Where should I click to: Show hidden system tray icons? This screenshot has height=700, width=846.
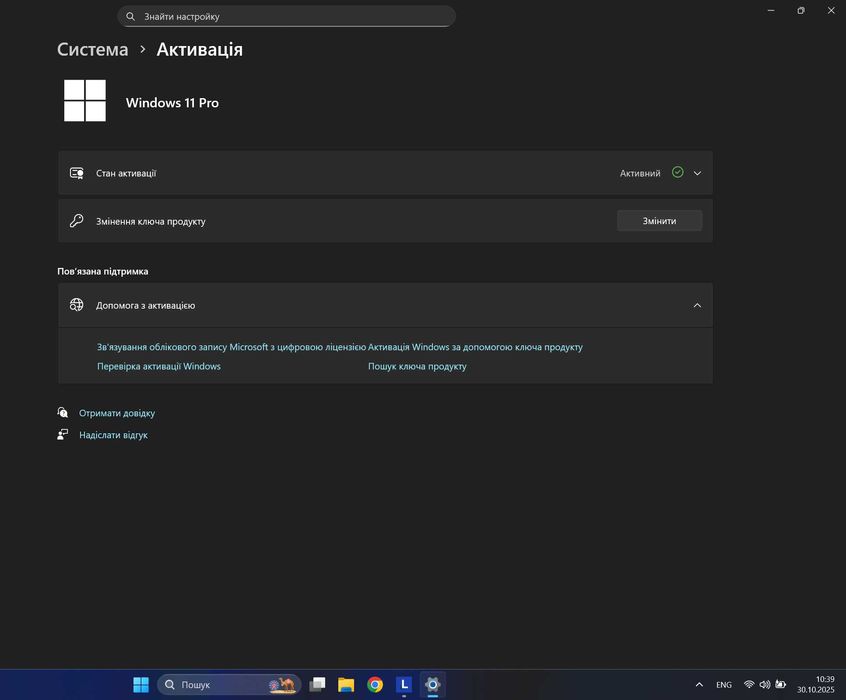[699, 684]
